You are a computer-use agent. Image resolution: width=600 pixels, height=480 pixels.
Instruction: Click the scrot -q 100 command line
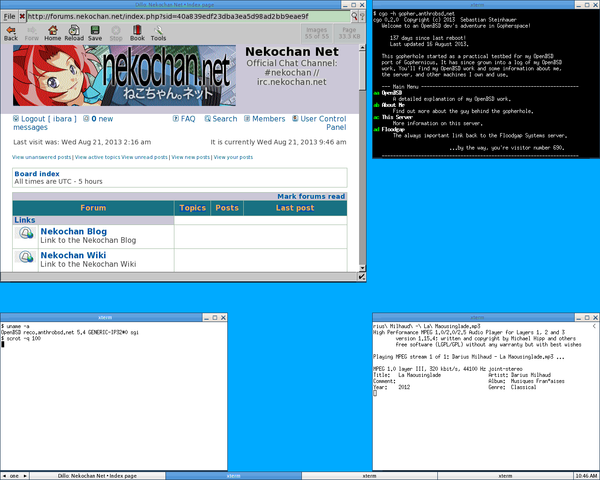click(x=21, y=338)
